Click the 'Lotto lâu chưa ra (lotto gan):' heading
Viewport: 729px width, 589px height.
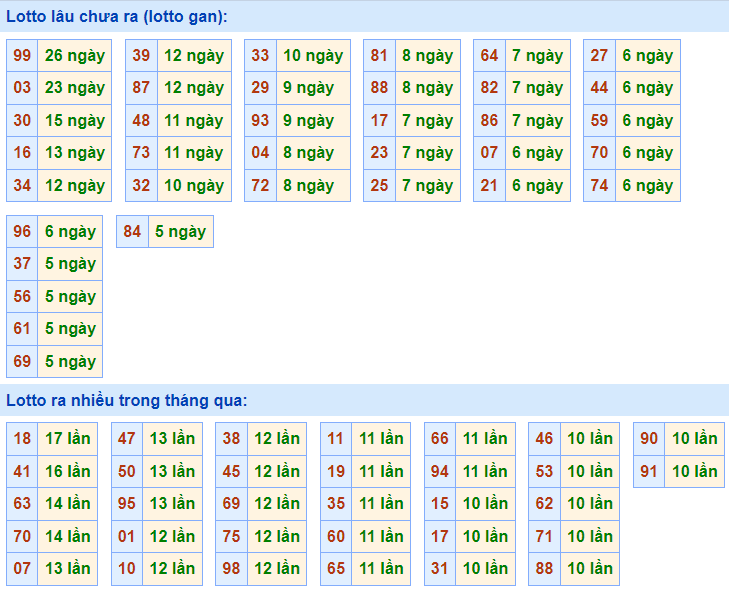coord(117,17)
